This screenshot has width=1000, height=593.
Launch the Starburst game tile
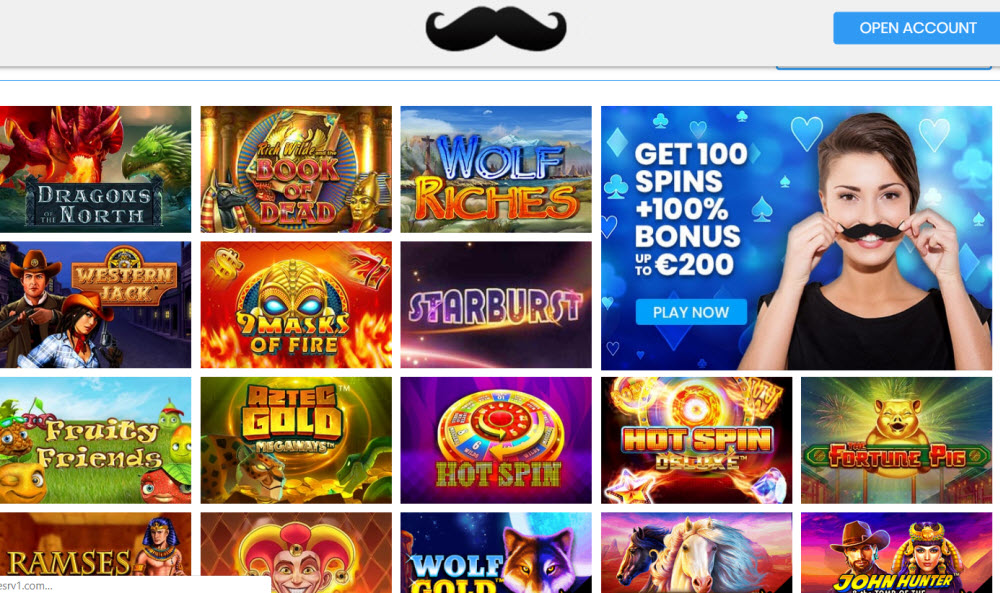pos(496,304)
